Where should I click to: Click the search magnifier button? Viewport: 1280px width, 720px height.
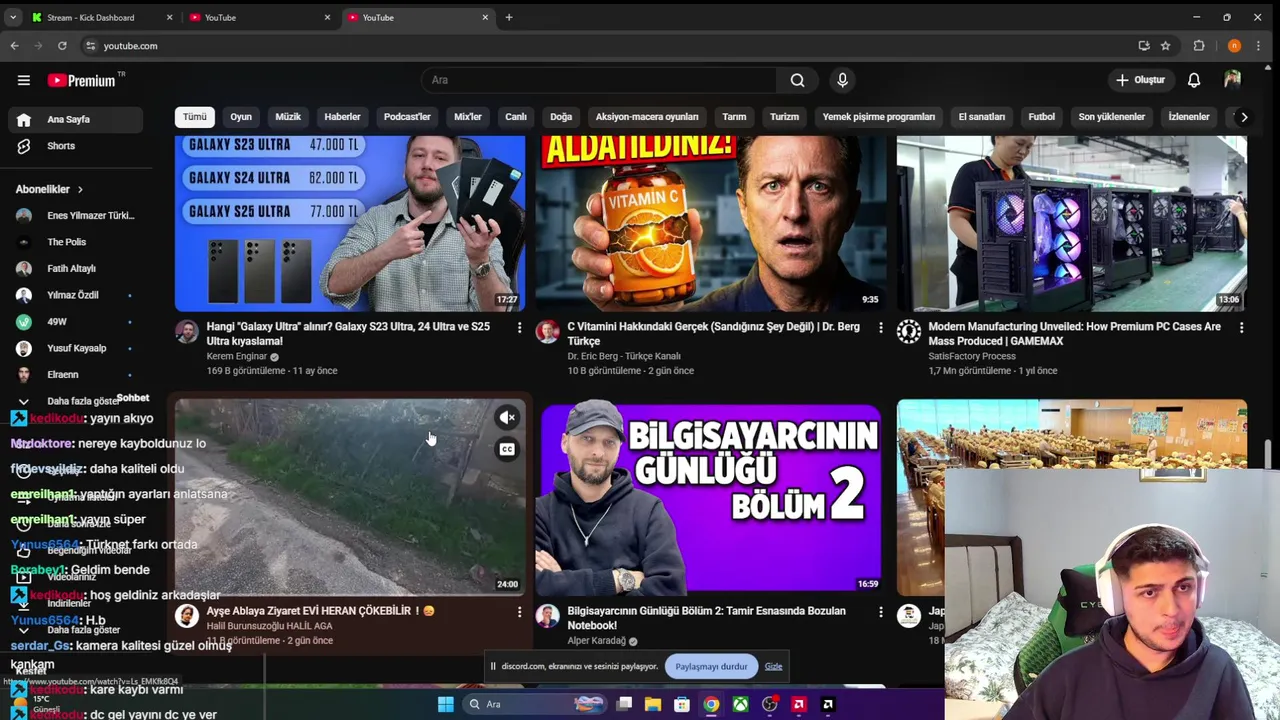point(797,80)
